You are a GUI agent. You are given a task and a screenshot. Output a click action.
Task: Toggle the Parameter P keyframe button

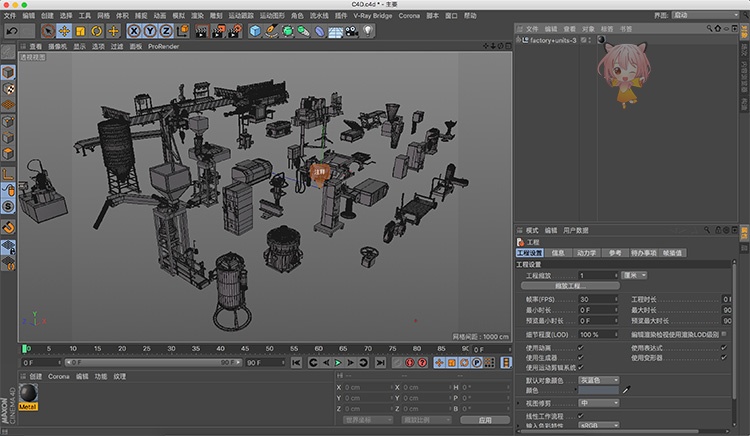coord(476,363)
